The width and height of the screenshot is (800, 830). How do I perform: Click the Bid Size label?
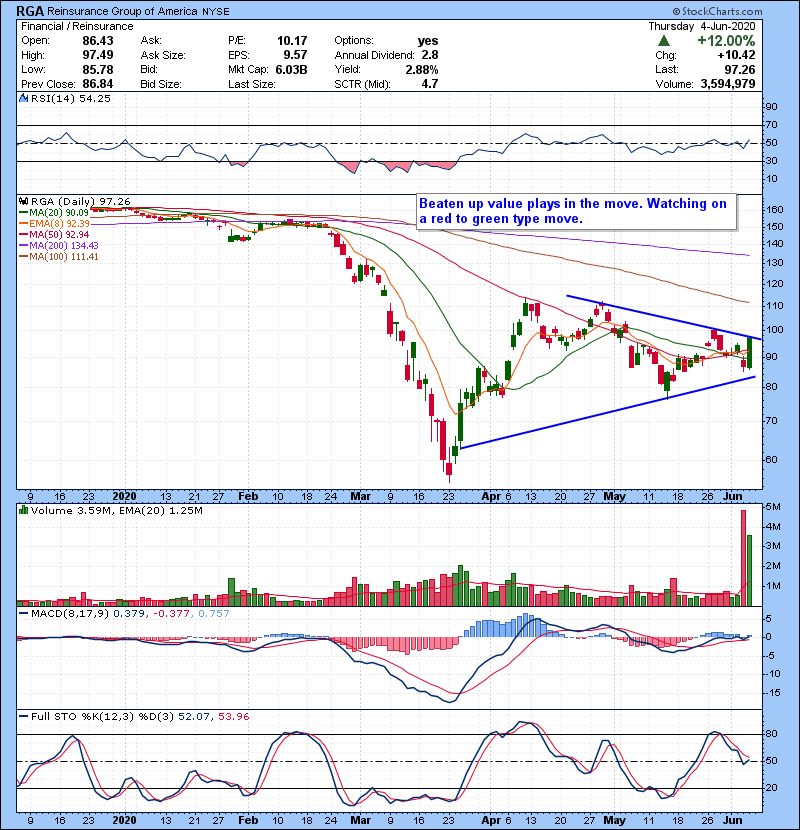(x=161, y=84)
